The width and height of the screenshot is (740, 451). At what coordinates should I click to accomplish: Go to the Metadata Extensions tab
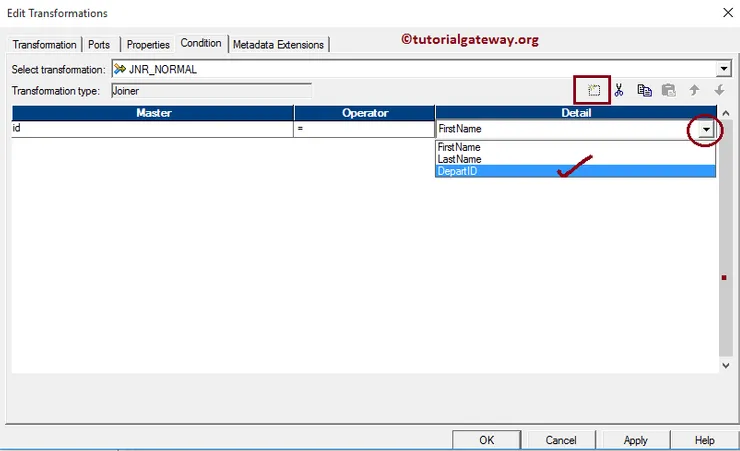(x=278, y=45)
